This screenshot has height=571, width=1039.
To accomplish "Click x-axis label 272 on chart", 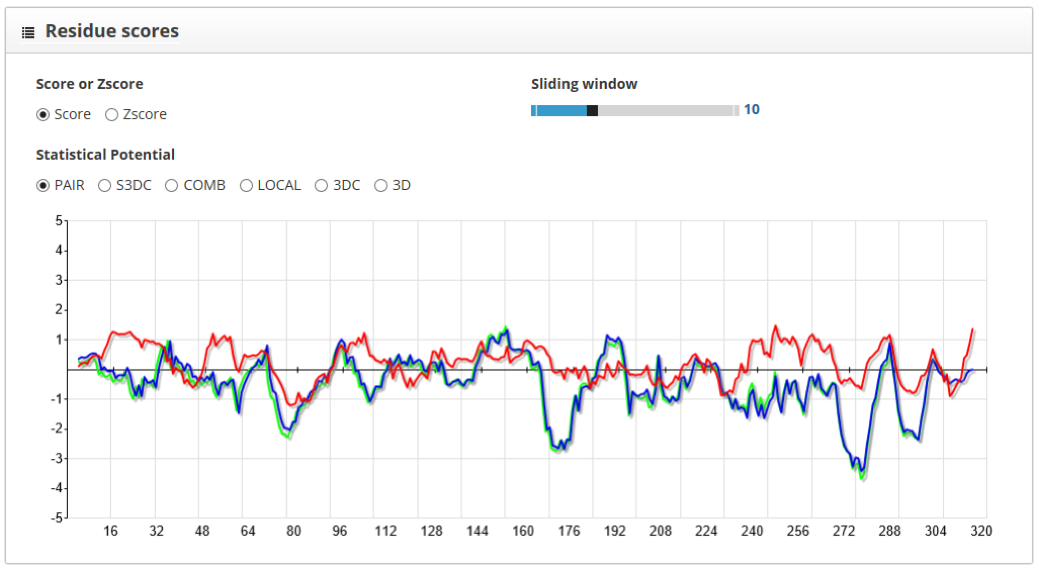I will point(844,531).
